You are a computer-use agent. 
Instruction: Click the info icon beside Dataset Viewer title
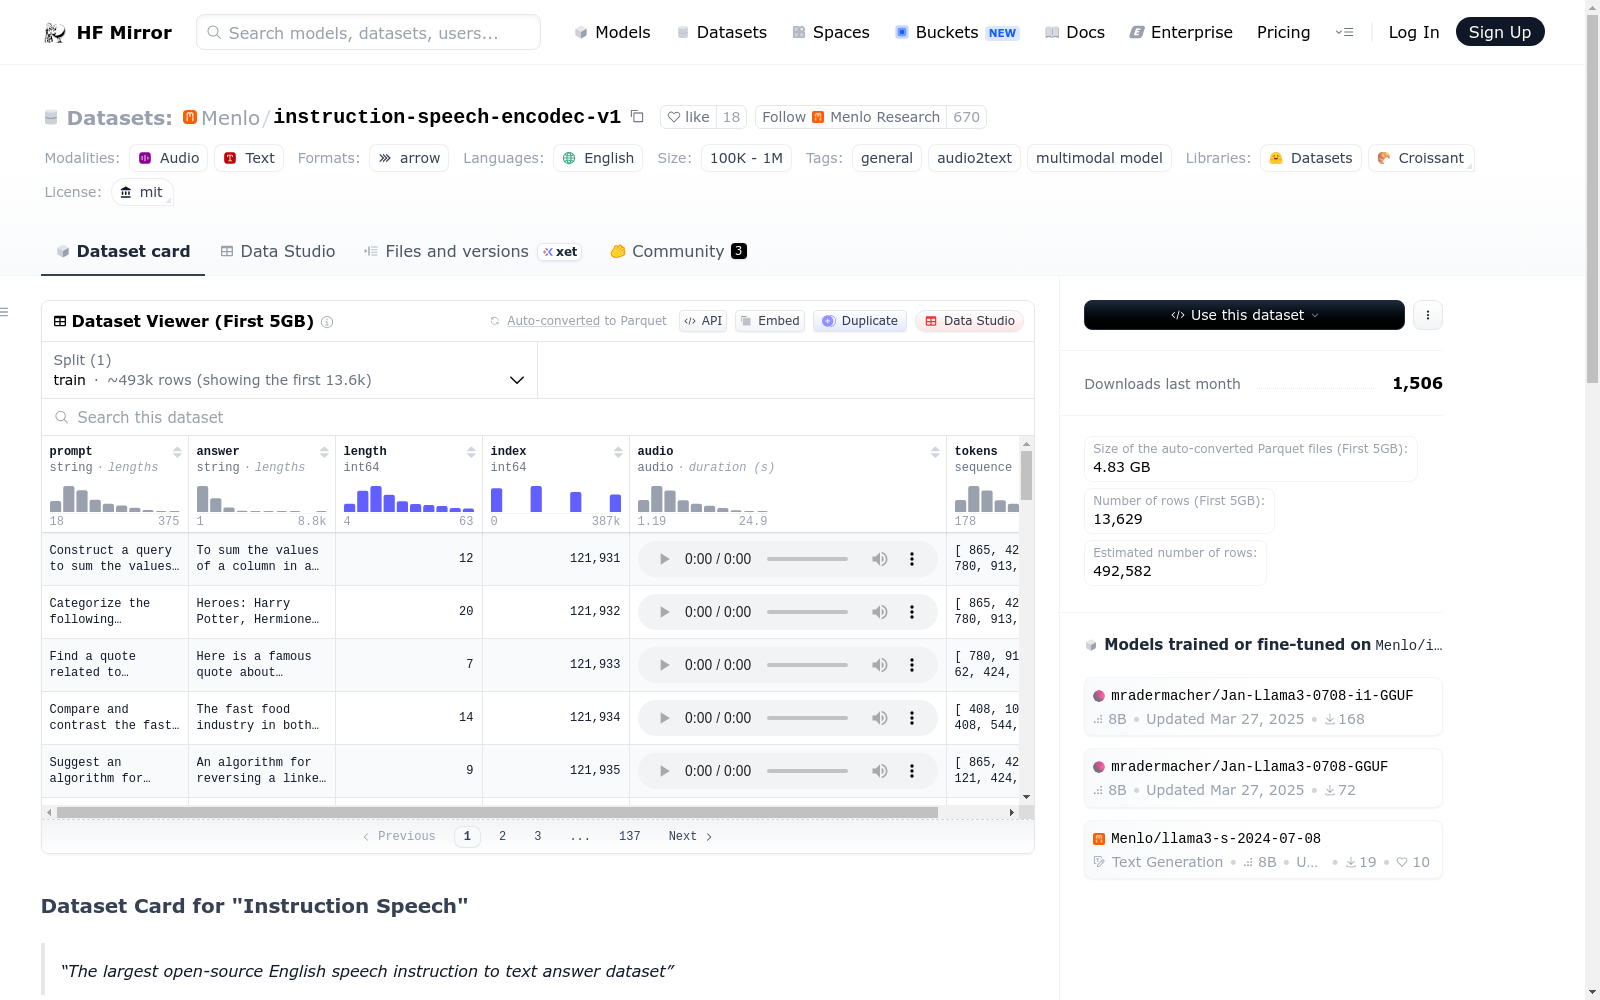click(x=327, y=322)
